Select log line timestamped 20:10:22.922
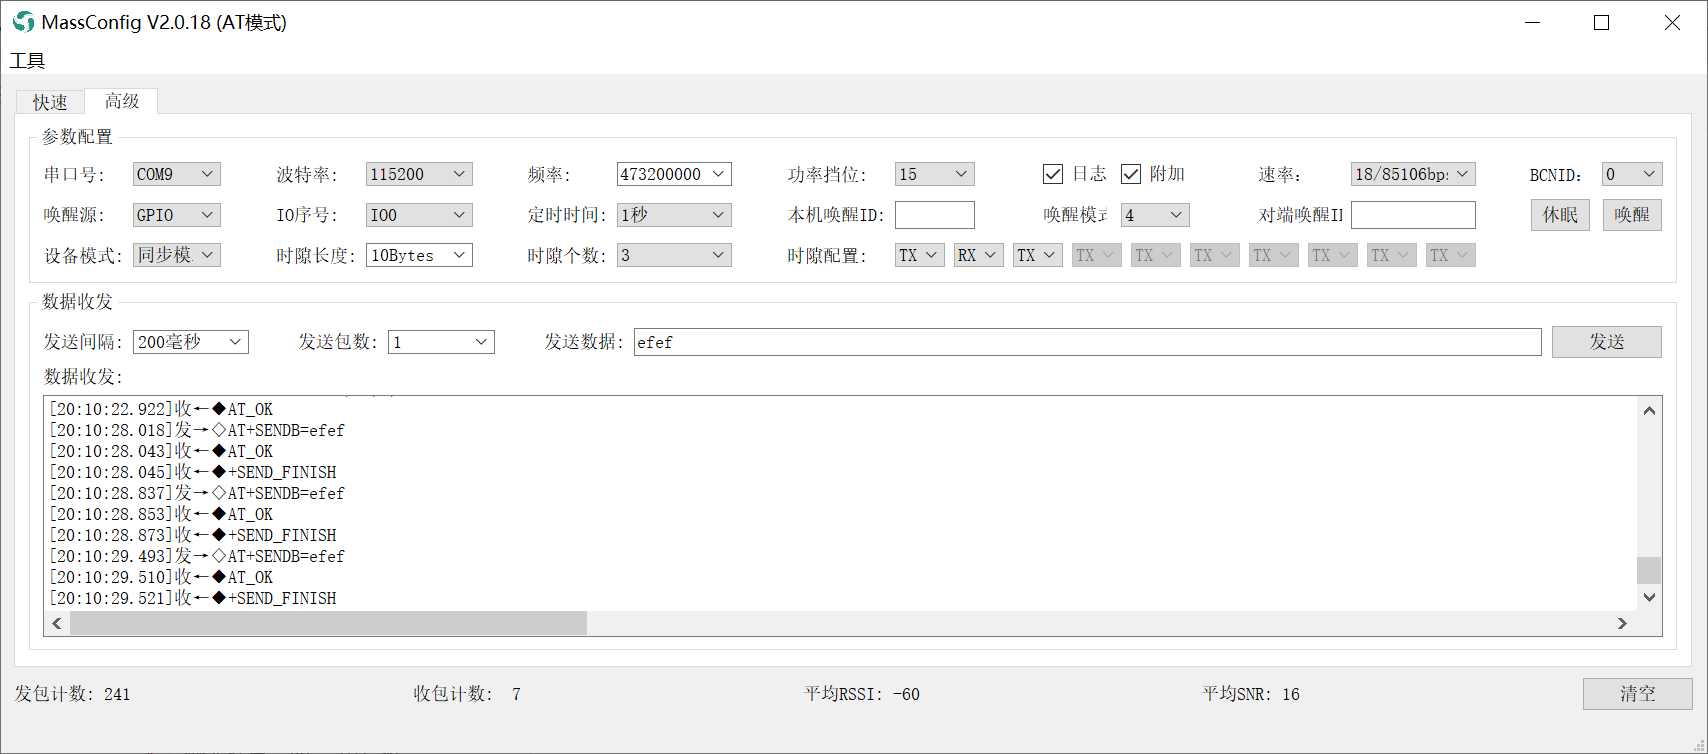Screen dimensions: 1708x754 tap(161, 409)
